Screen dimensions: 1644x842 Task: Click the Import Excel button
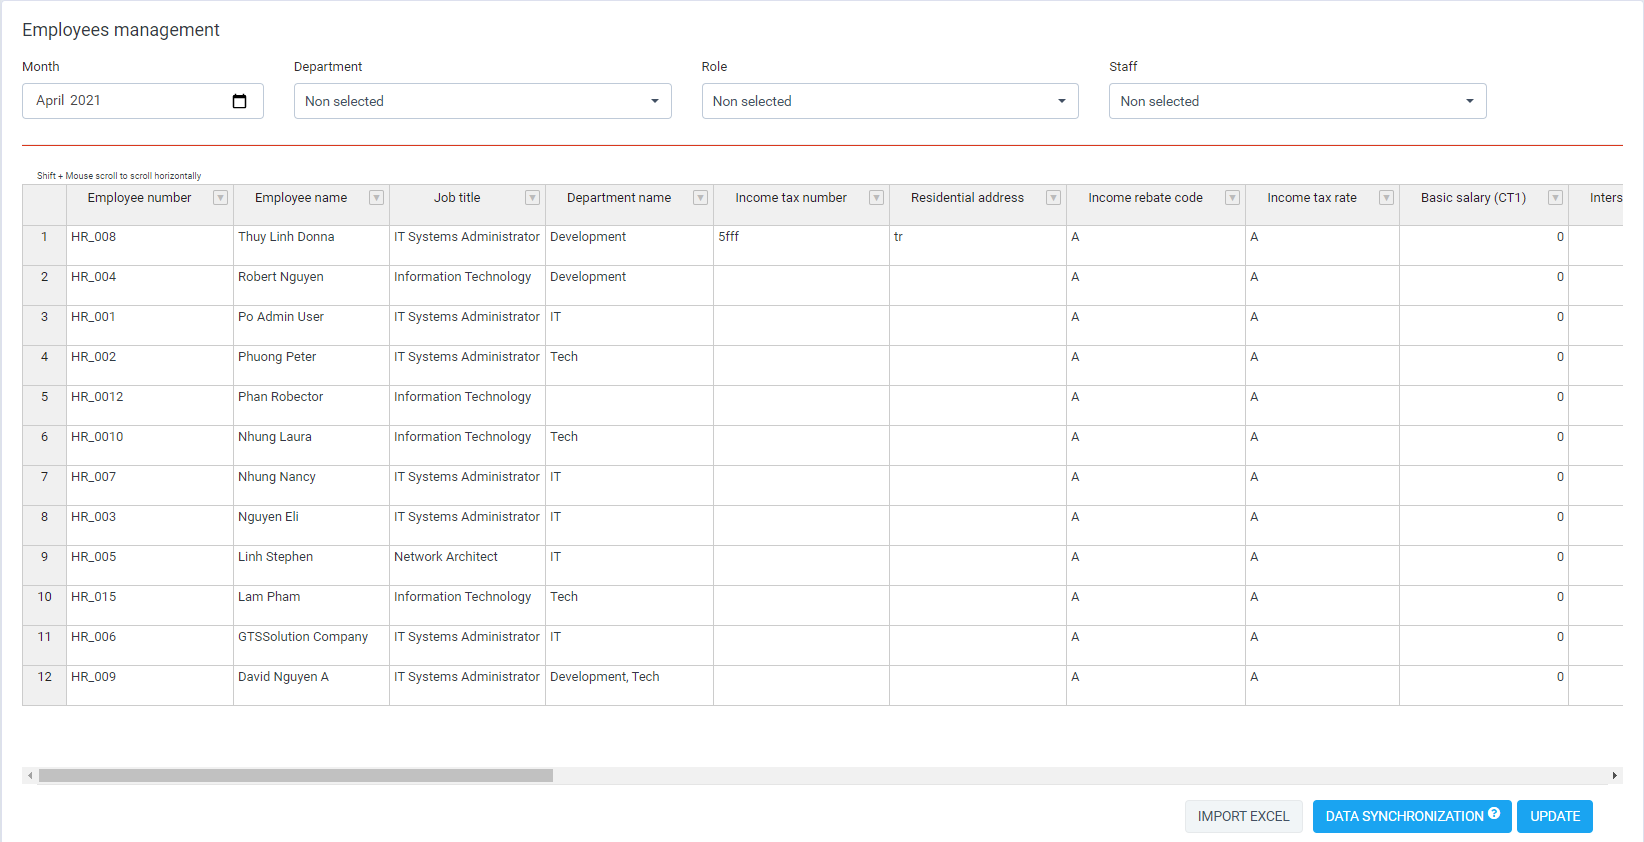(x=1244, y=816)
